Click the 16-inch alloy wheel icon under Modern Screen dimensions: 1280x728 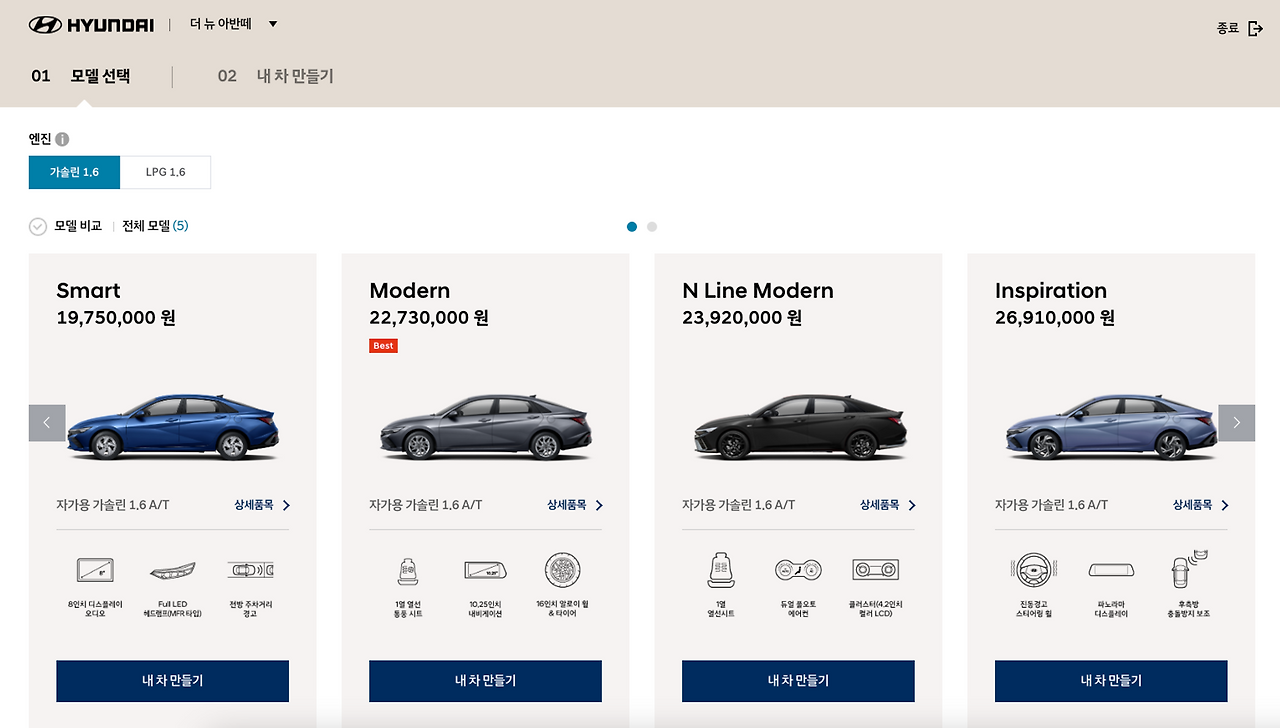pos(563,570)
